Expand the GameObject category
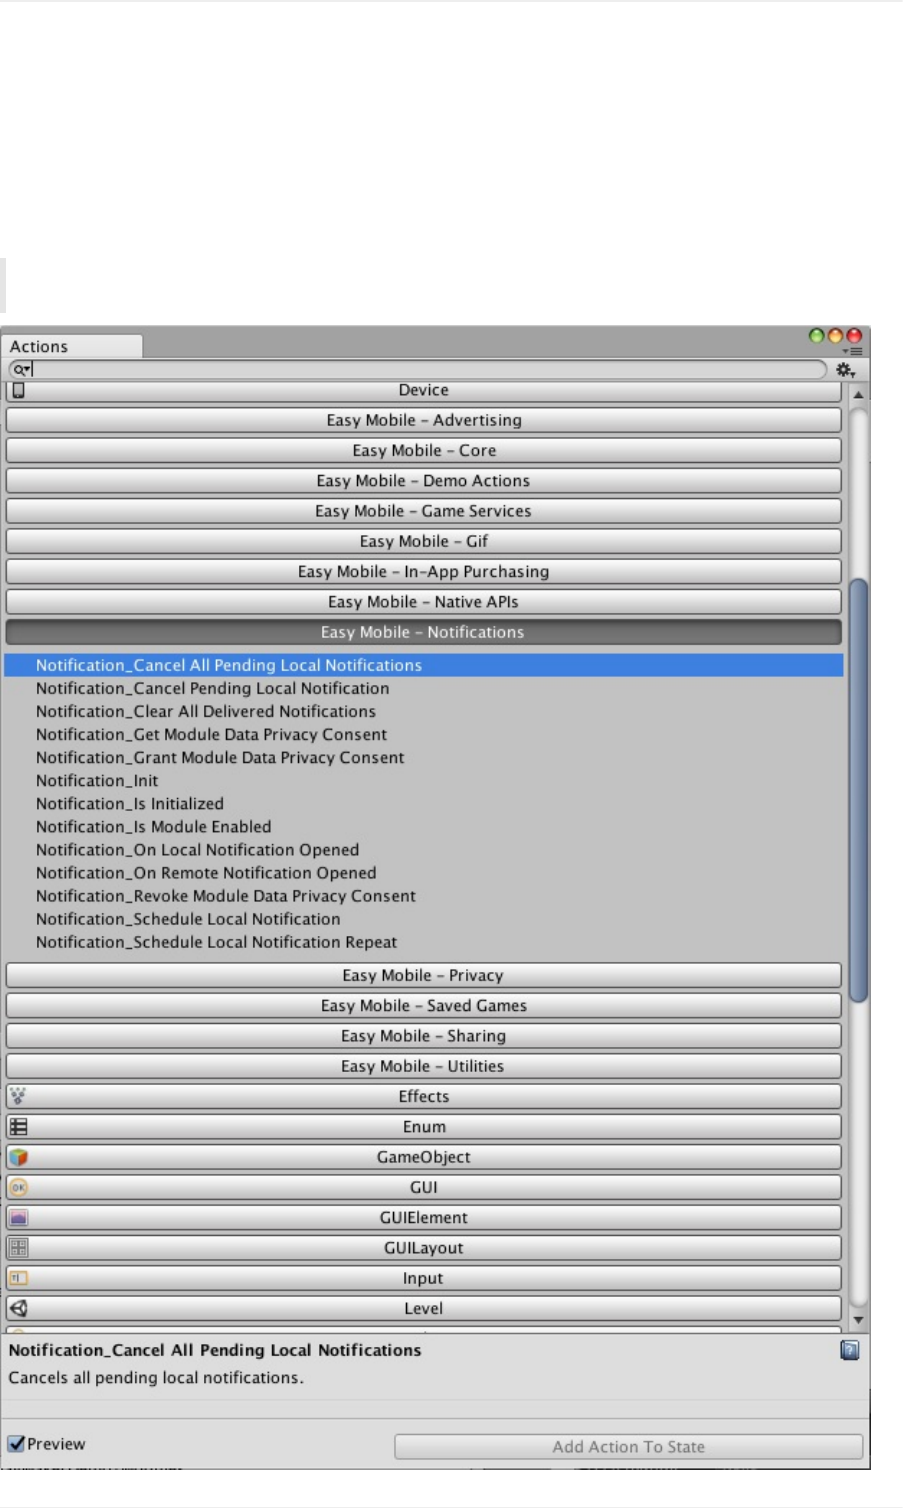 (424, 1157)
